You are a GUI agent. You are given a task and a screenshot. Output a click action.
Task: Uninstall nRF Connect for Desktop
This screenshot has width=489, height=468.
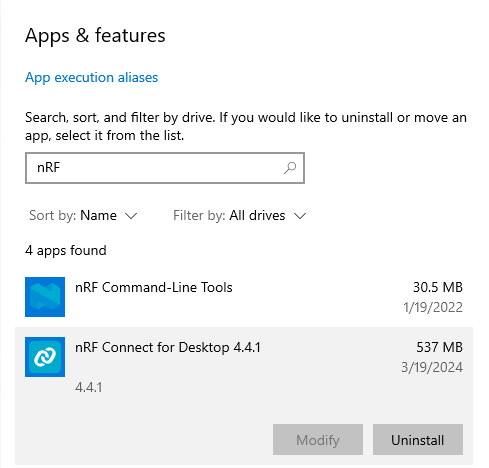click(x=418, y=440)
